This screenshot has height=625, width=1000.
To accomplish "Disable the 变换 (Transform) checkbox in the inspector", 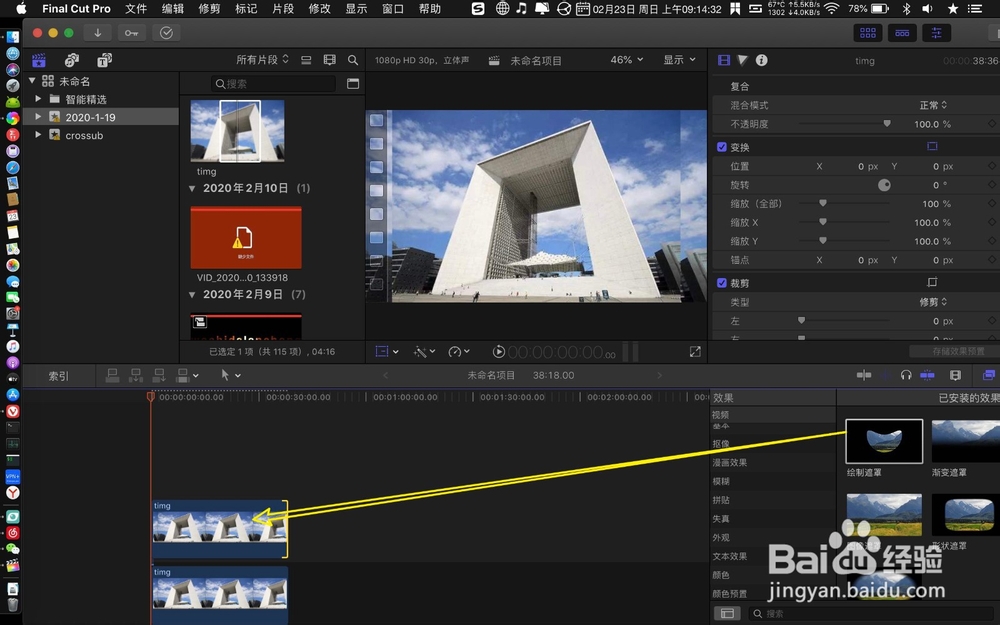I will click(x=722, y=146).
